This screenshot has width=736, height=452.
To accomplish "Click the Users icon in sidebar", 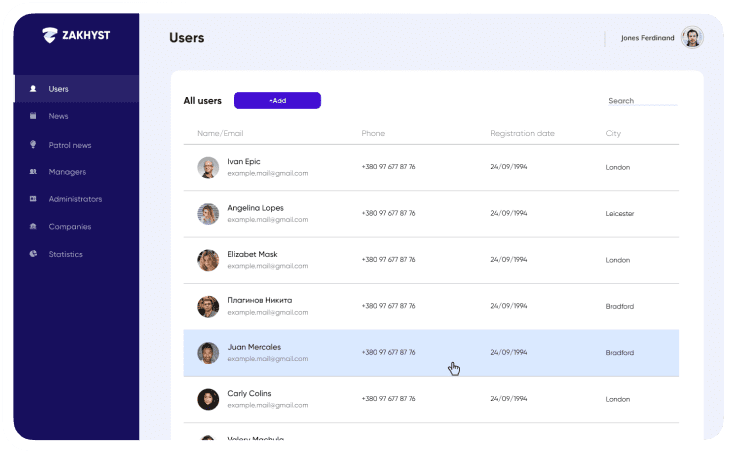I will pos(33,89).
